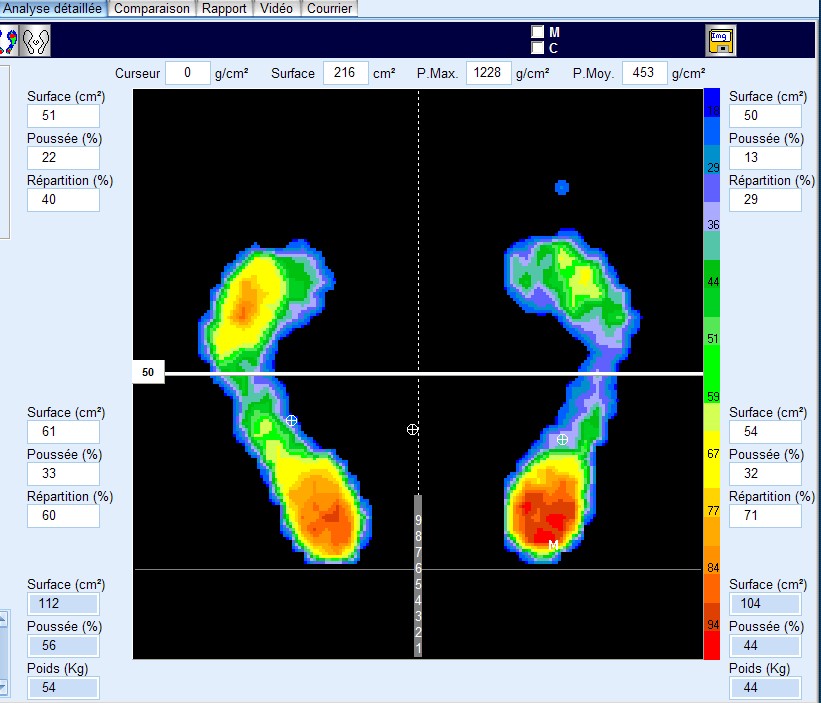Click the save image floppy disk icon
This screenshot has height=703, width=821.
720,40
